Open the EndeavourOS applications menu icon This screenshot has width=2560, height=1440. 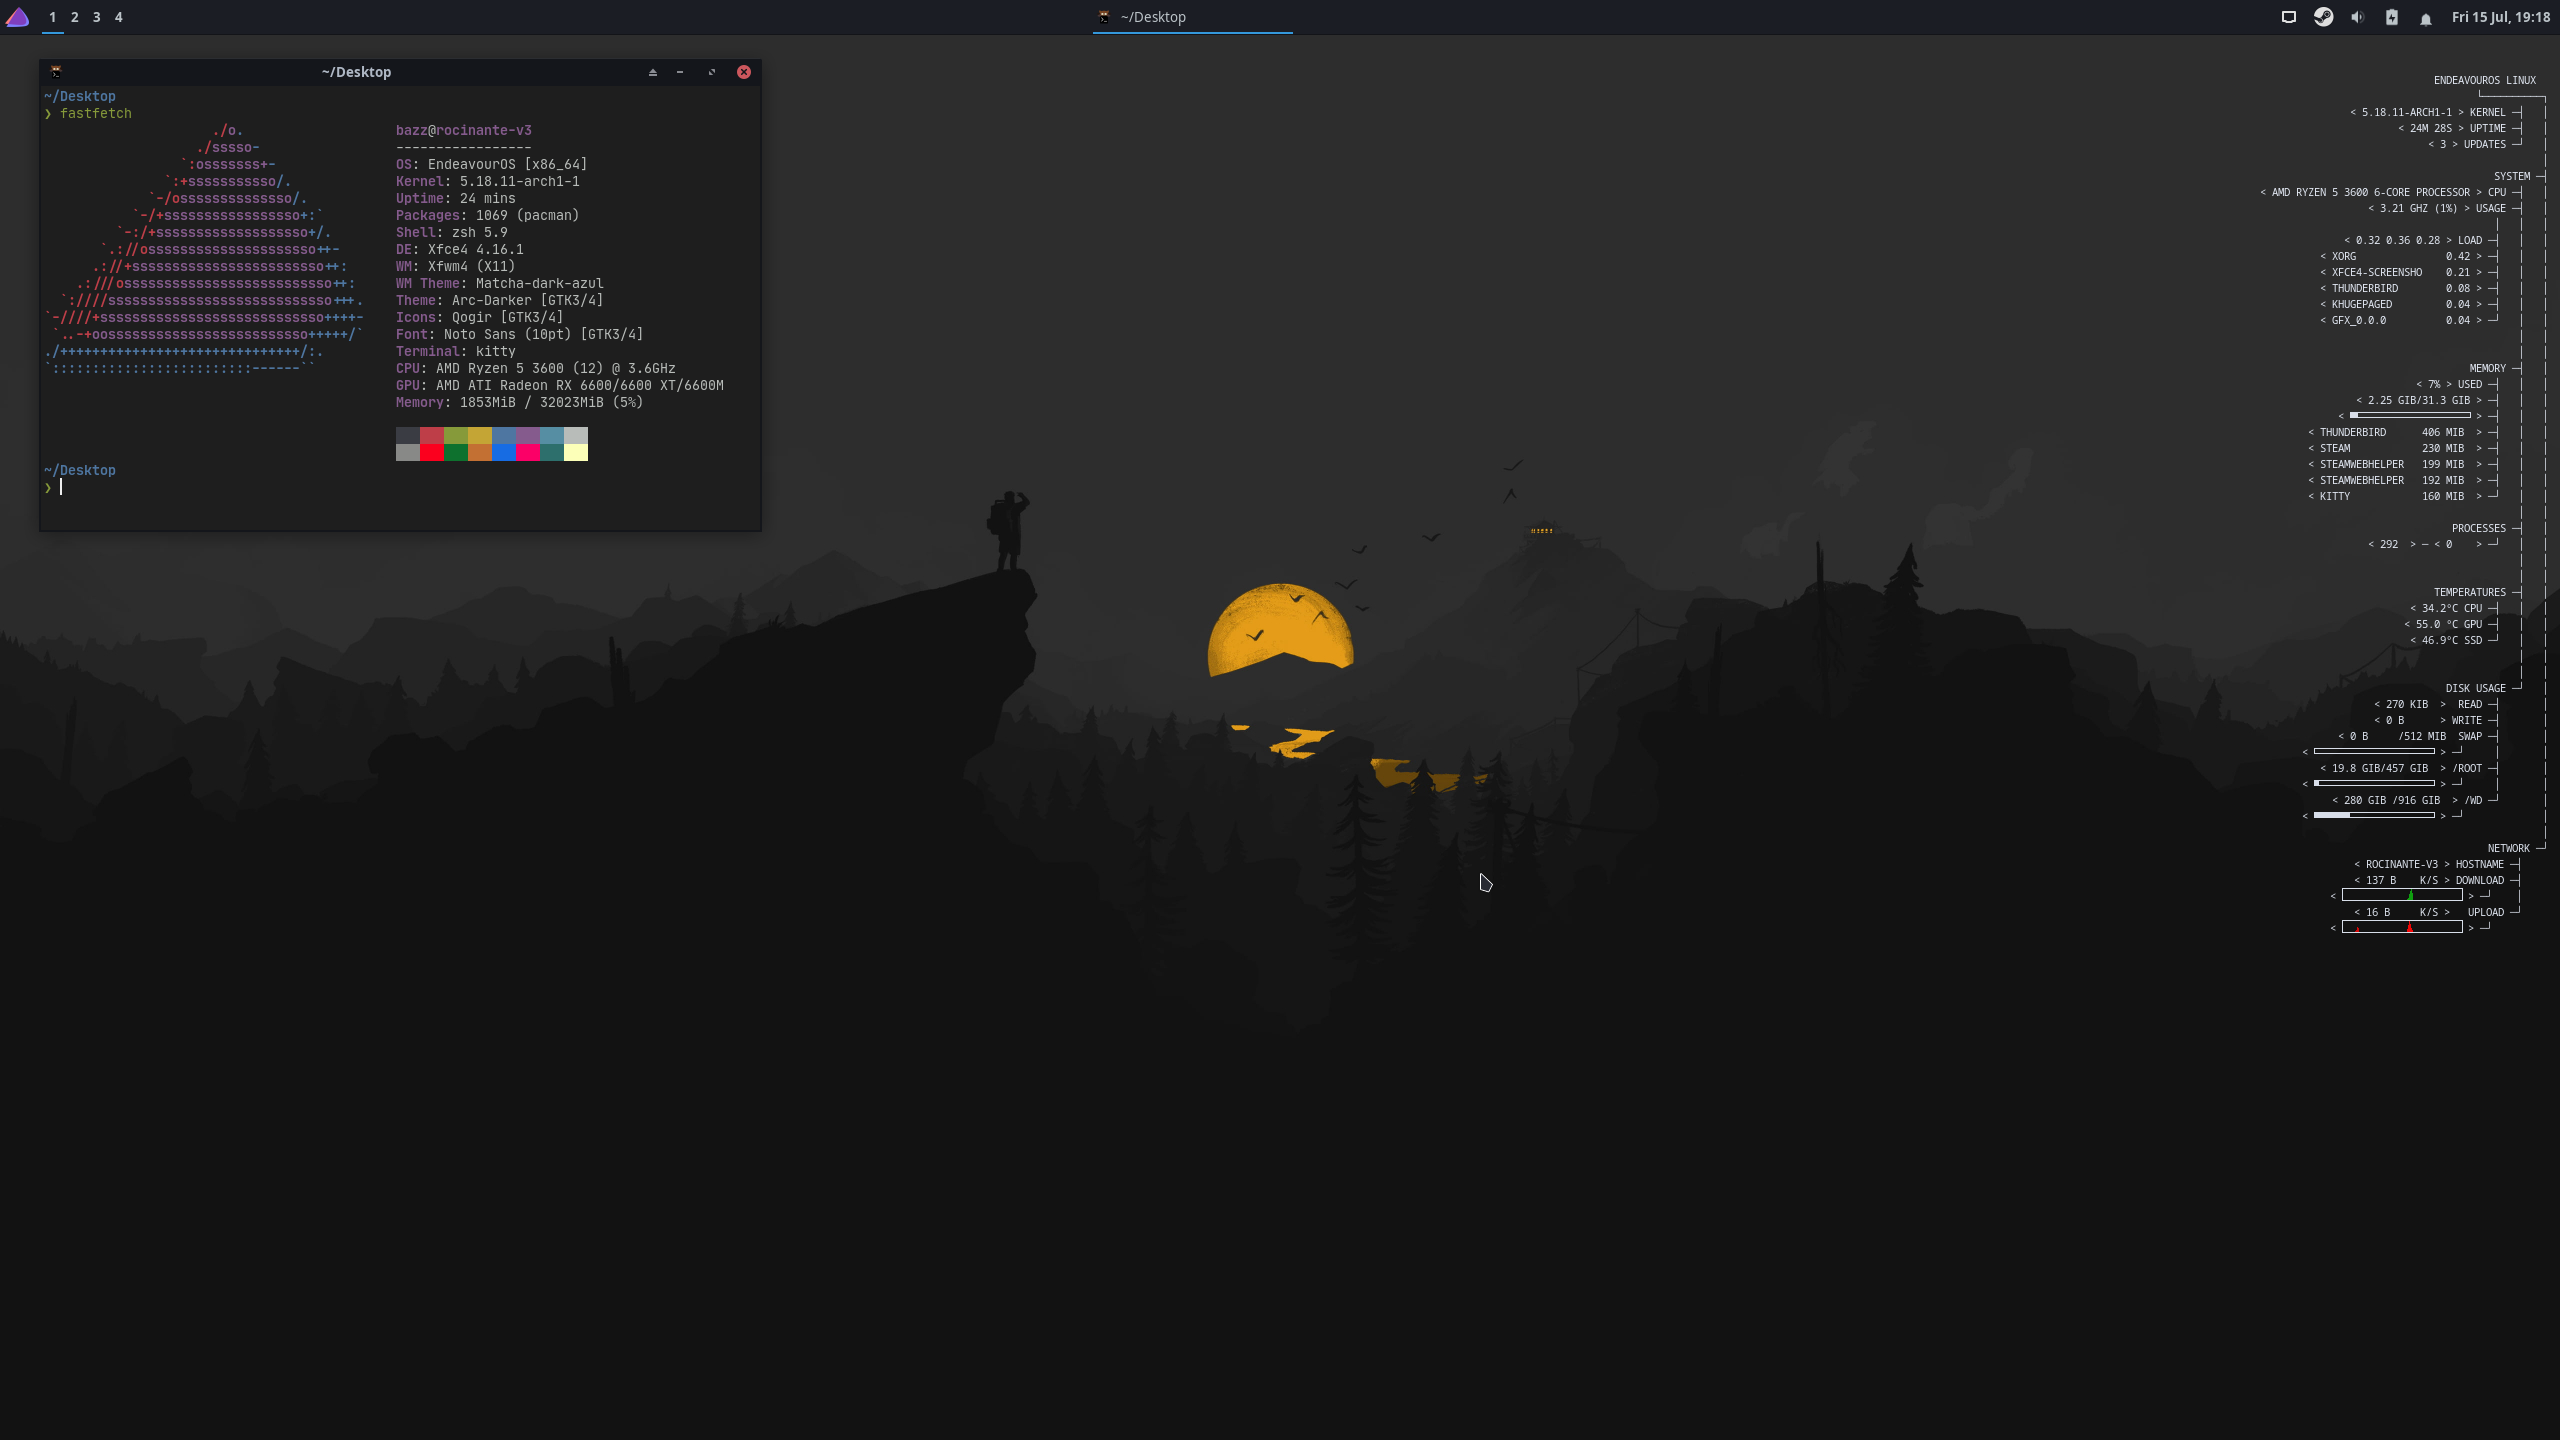(17, 17)
